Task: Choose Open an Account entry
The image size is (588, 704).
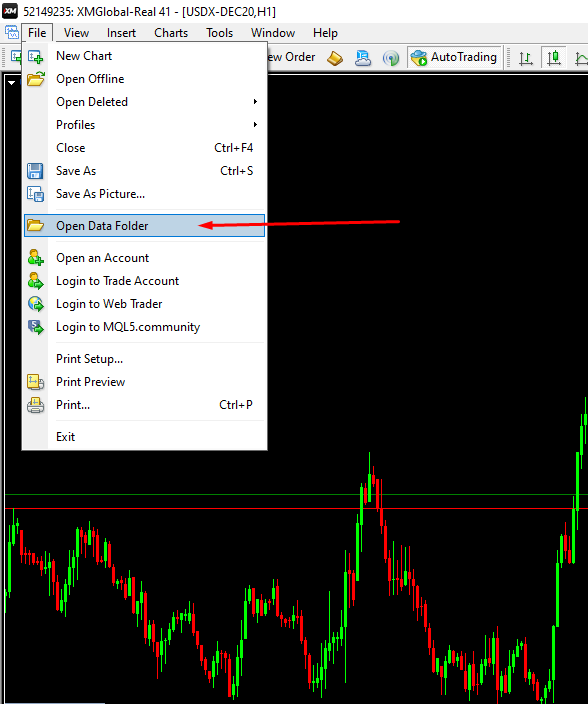Action: [x=144, y=258]
